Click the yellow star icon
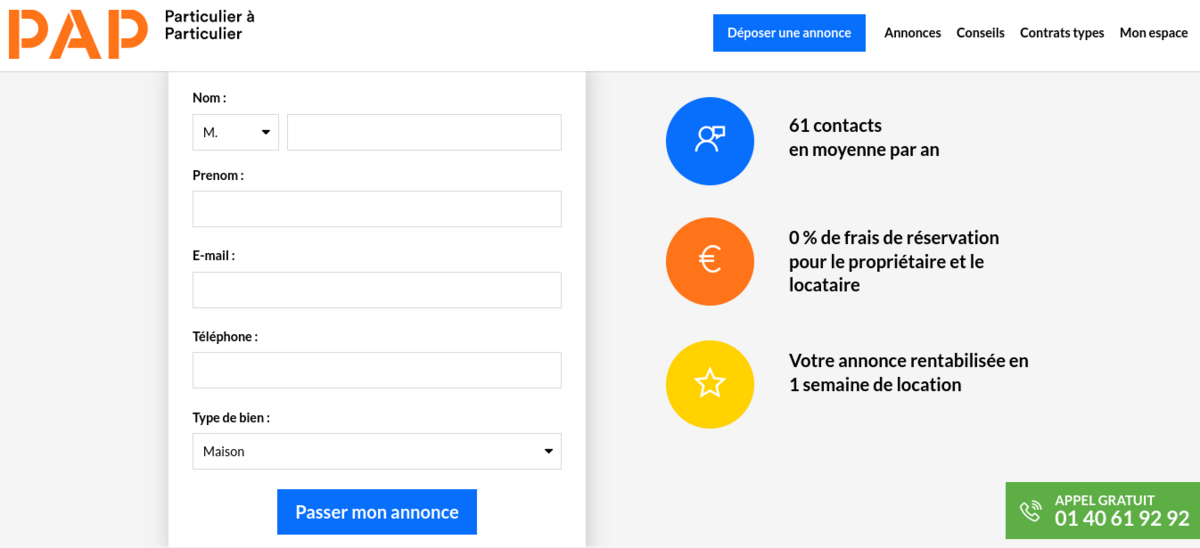This screenshot has width=1200, height=548. 710,384
